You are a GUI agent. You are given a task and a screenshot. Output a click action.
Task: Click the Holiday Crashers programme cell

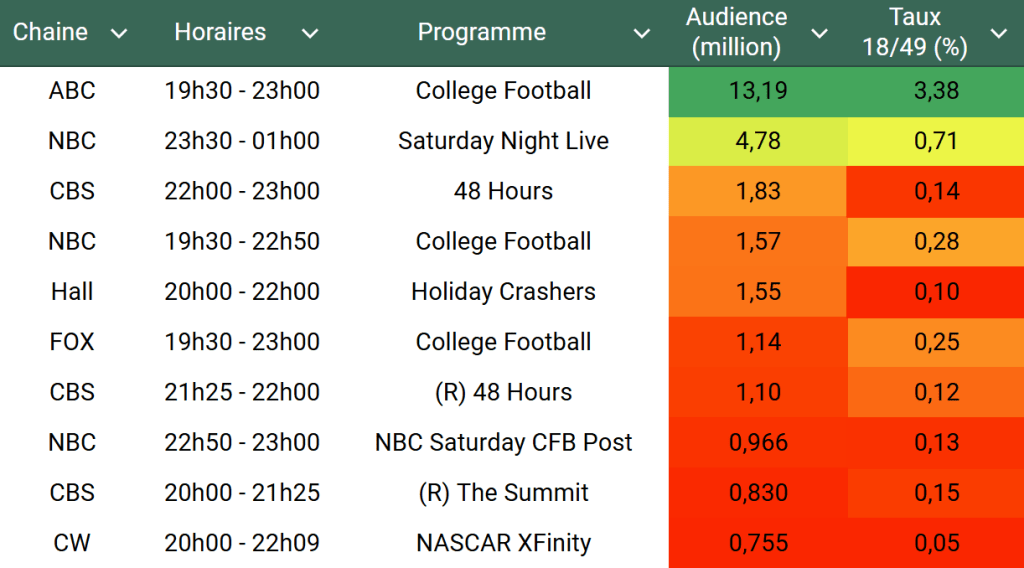503,292
